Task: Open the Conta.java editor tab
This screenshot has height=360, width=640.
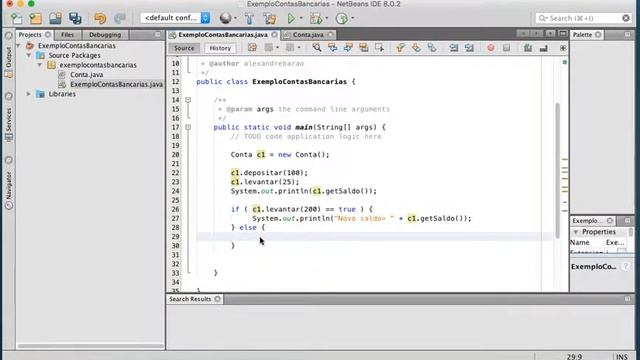Action: [x=308, y=35]
